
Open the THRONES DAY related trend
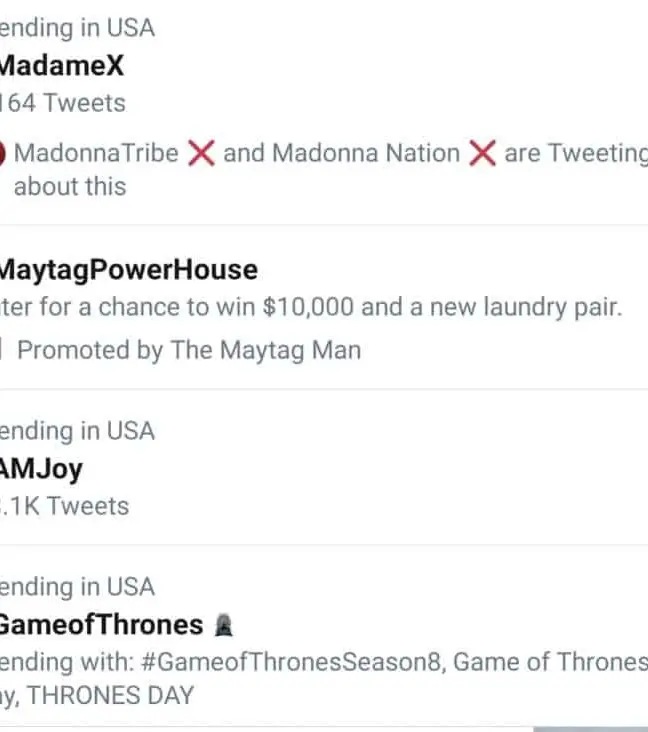(x=110, y=695)
